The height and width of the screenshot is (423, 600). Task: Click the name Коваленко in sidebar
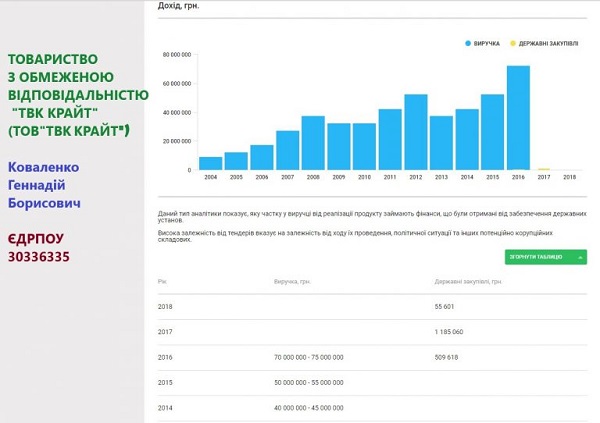44,167
